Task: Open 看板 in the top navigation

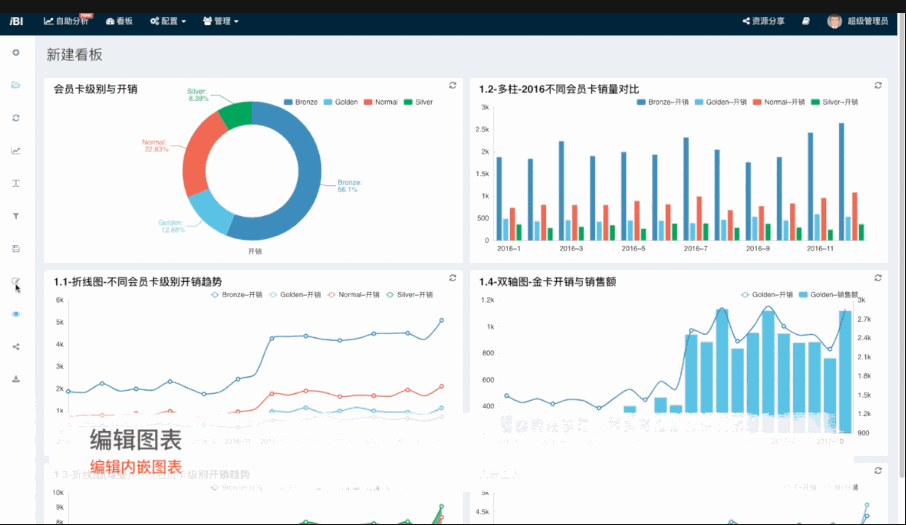Action: pyautogui.click(x=119, y=20)
